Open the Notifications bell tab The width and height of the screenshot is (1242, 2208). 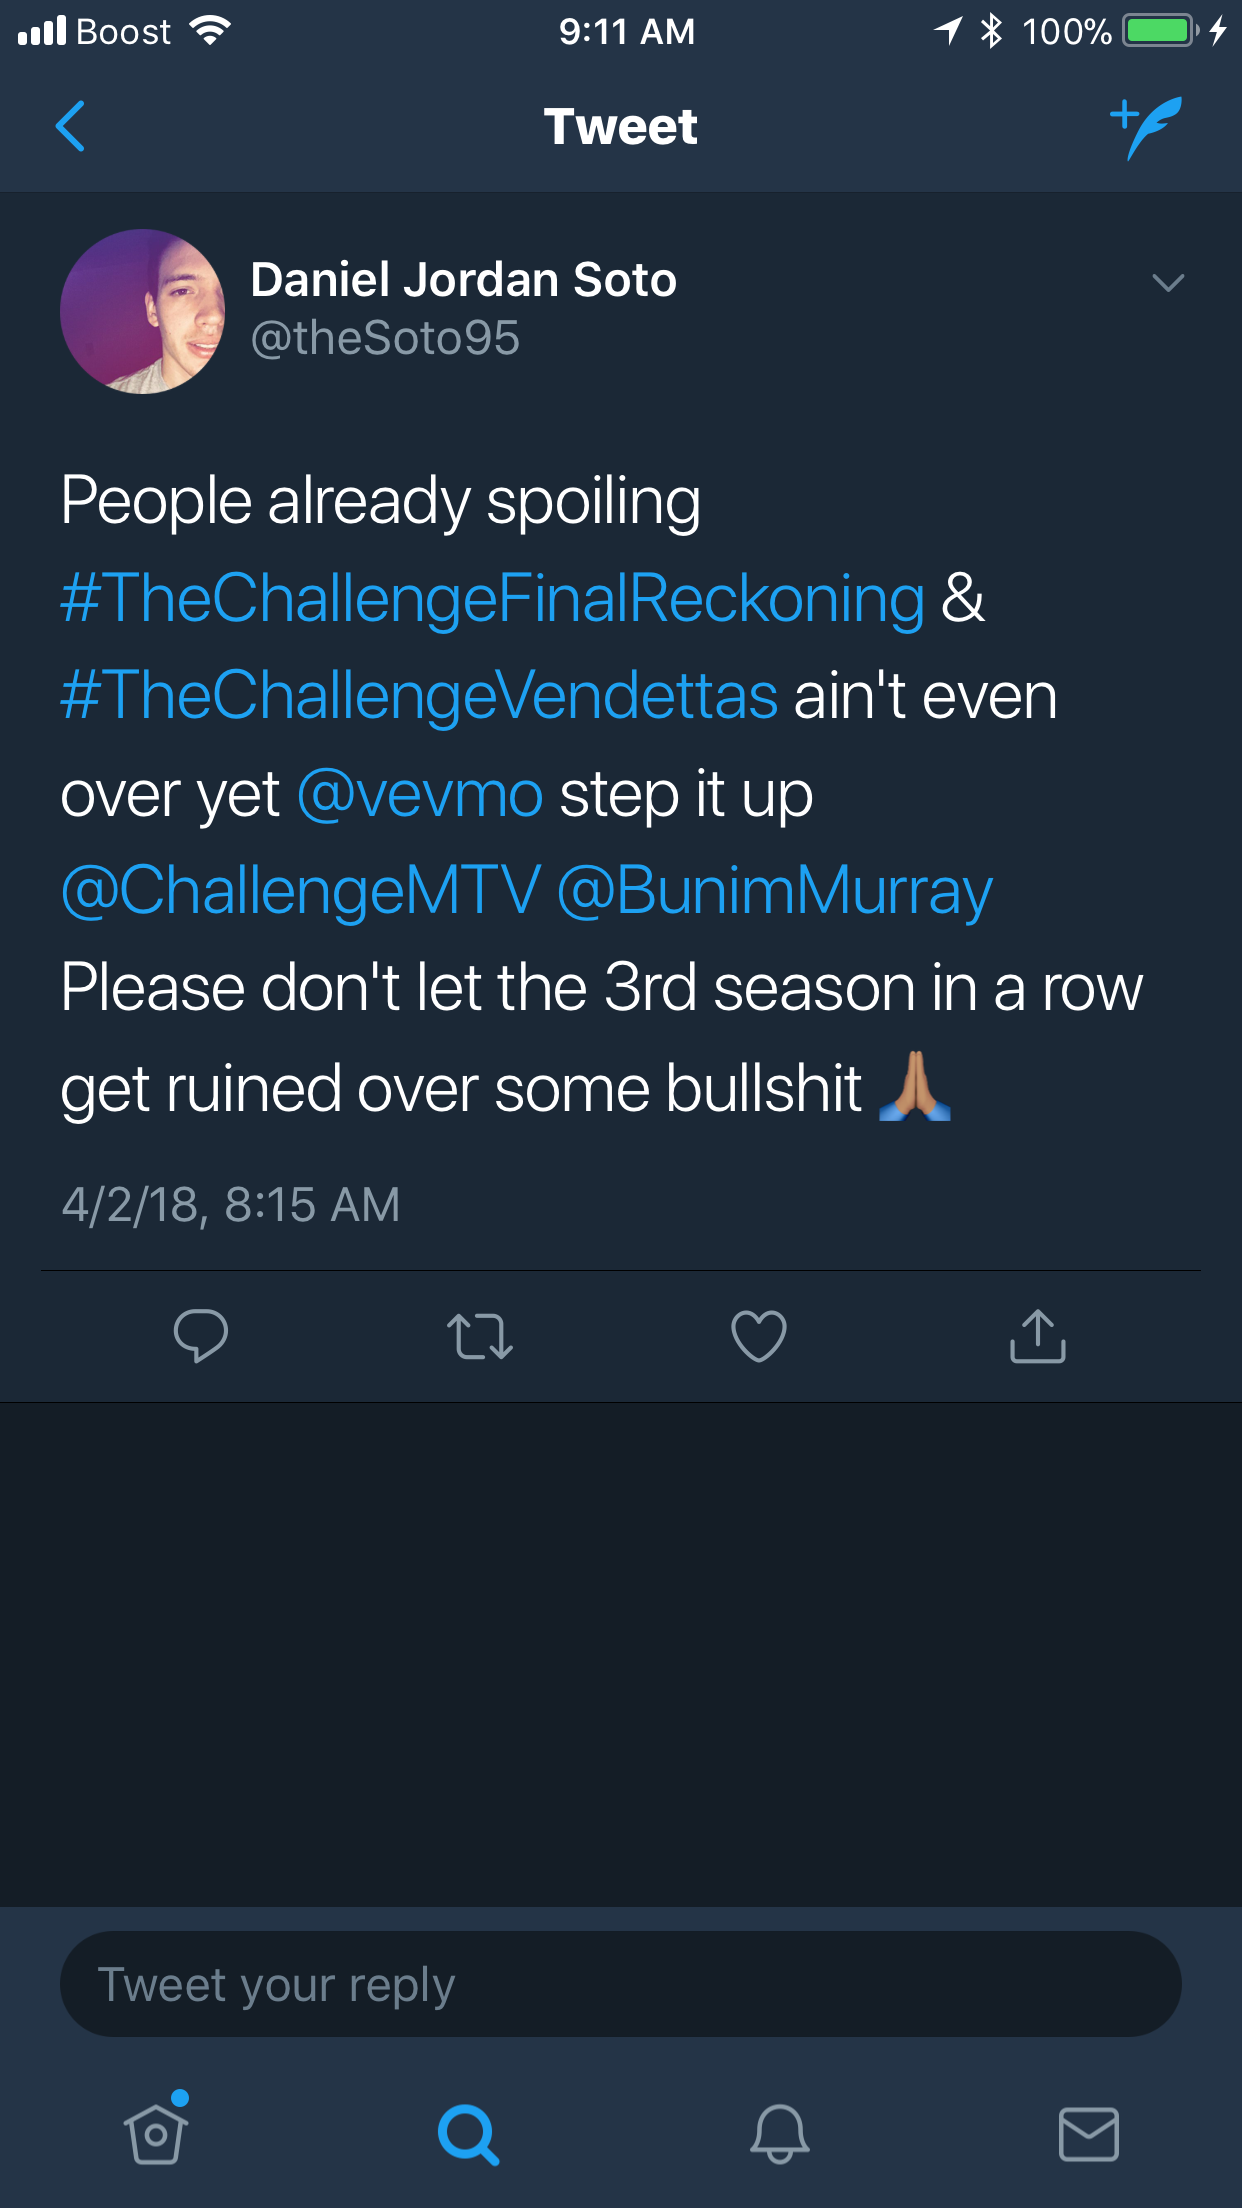pos(779,2134)
